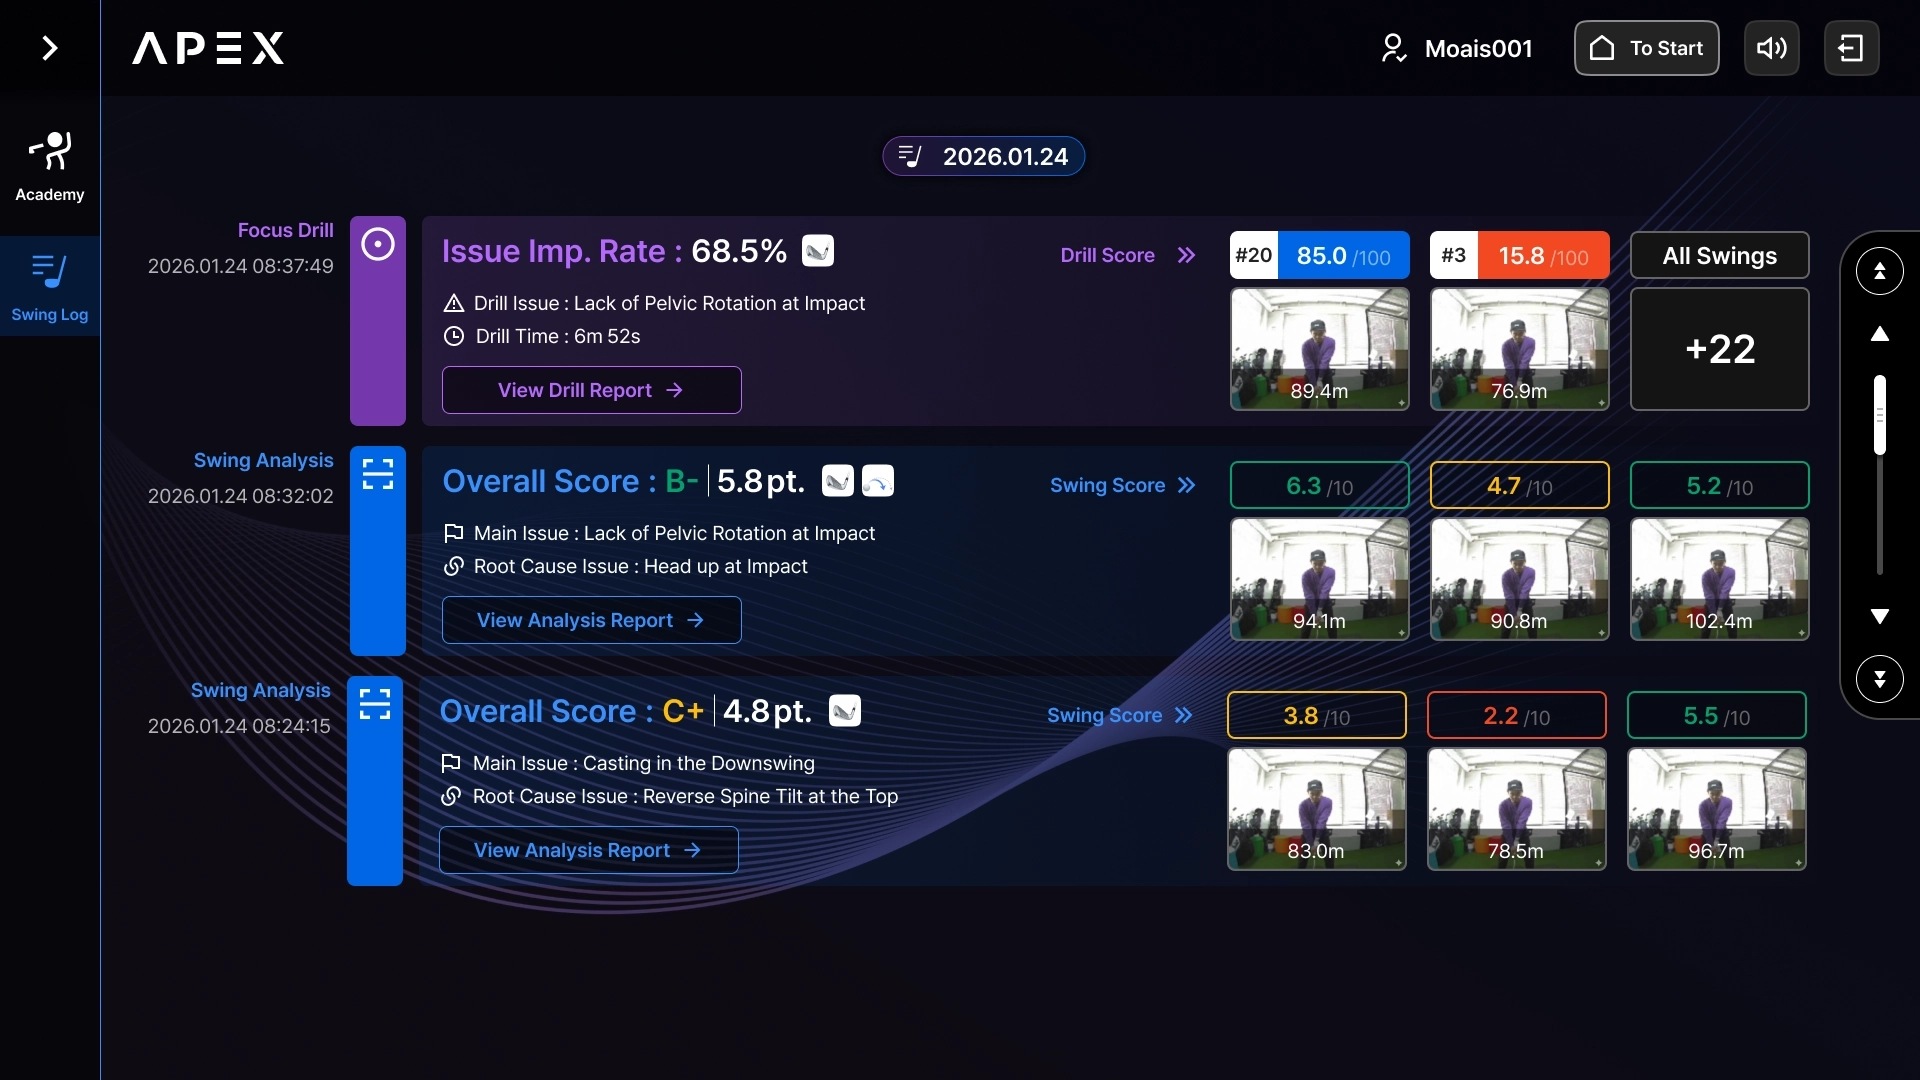
Task: Open the Swing Log tab
Action: (49, 287)
